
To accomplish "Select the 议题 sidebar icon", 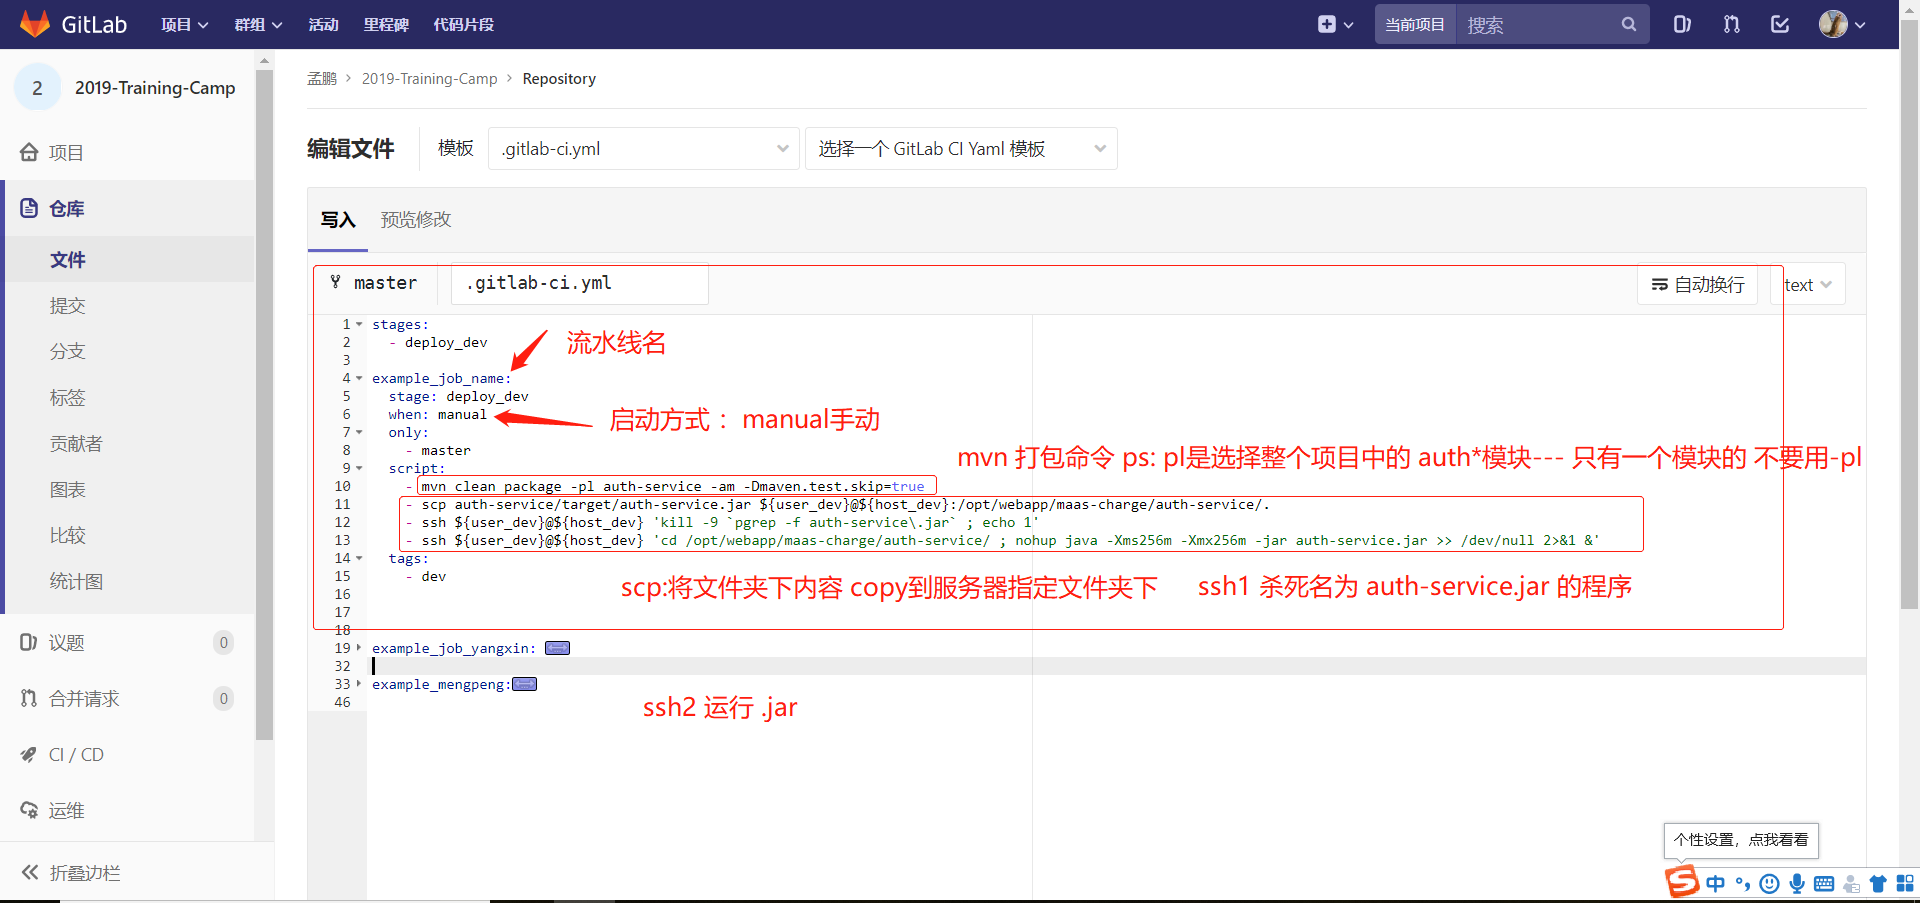I will tap(28, 642).
